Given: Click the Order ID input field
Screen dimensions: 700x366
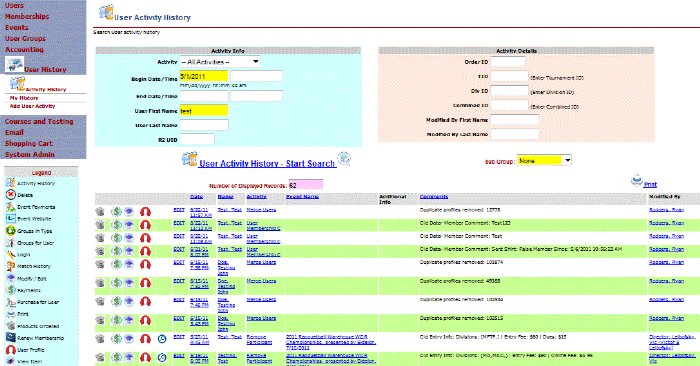Looking at the screenshot, I should coord(508,62).
